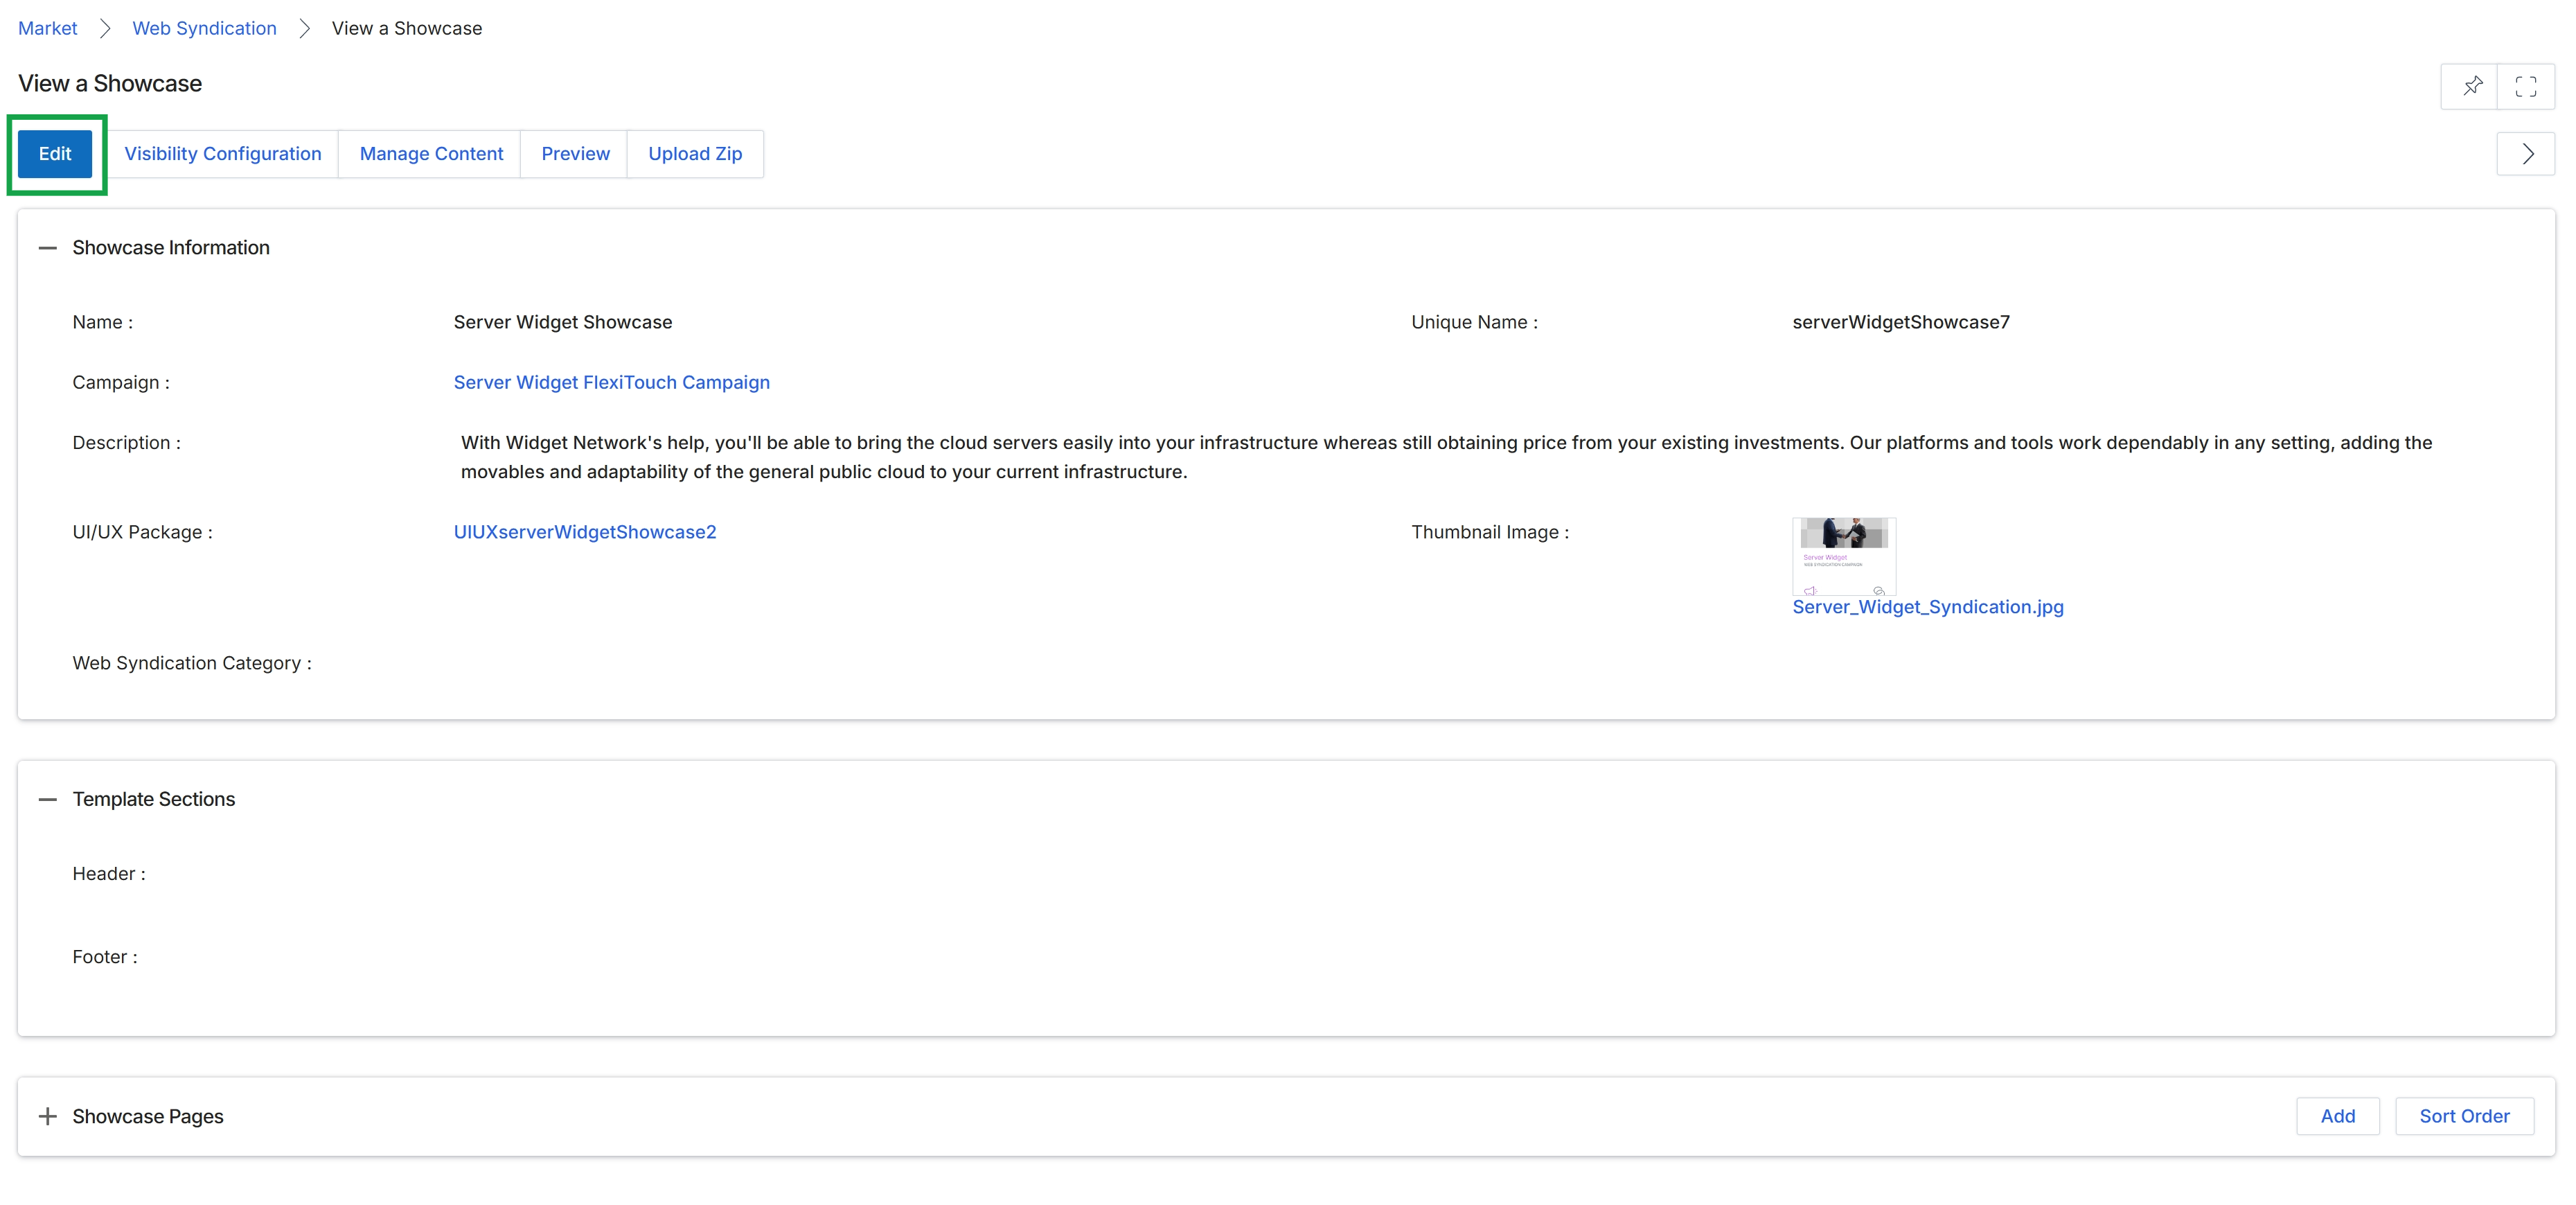Click the right chevron arrow beside the tabs
2576x1205 pixels.
2526,154
